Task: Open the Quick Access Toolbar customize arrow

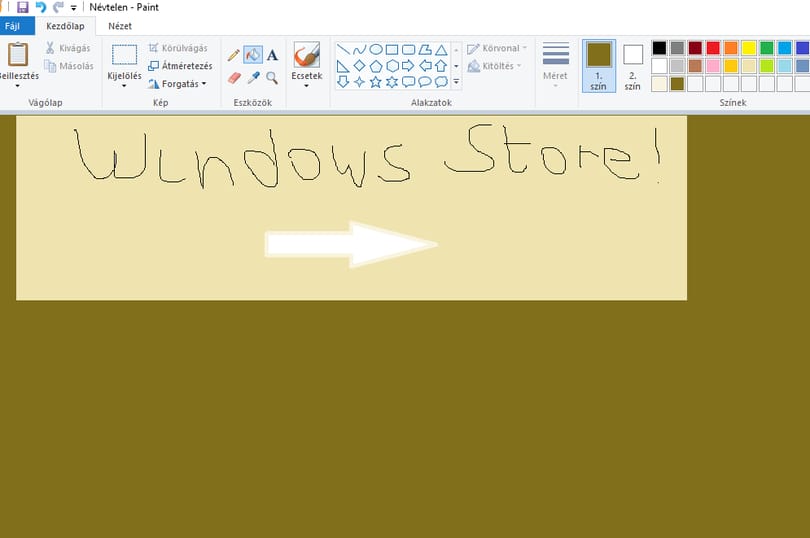Action: click(x=74, y=8)
